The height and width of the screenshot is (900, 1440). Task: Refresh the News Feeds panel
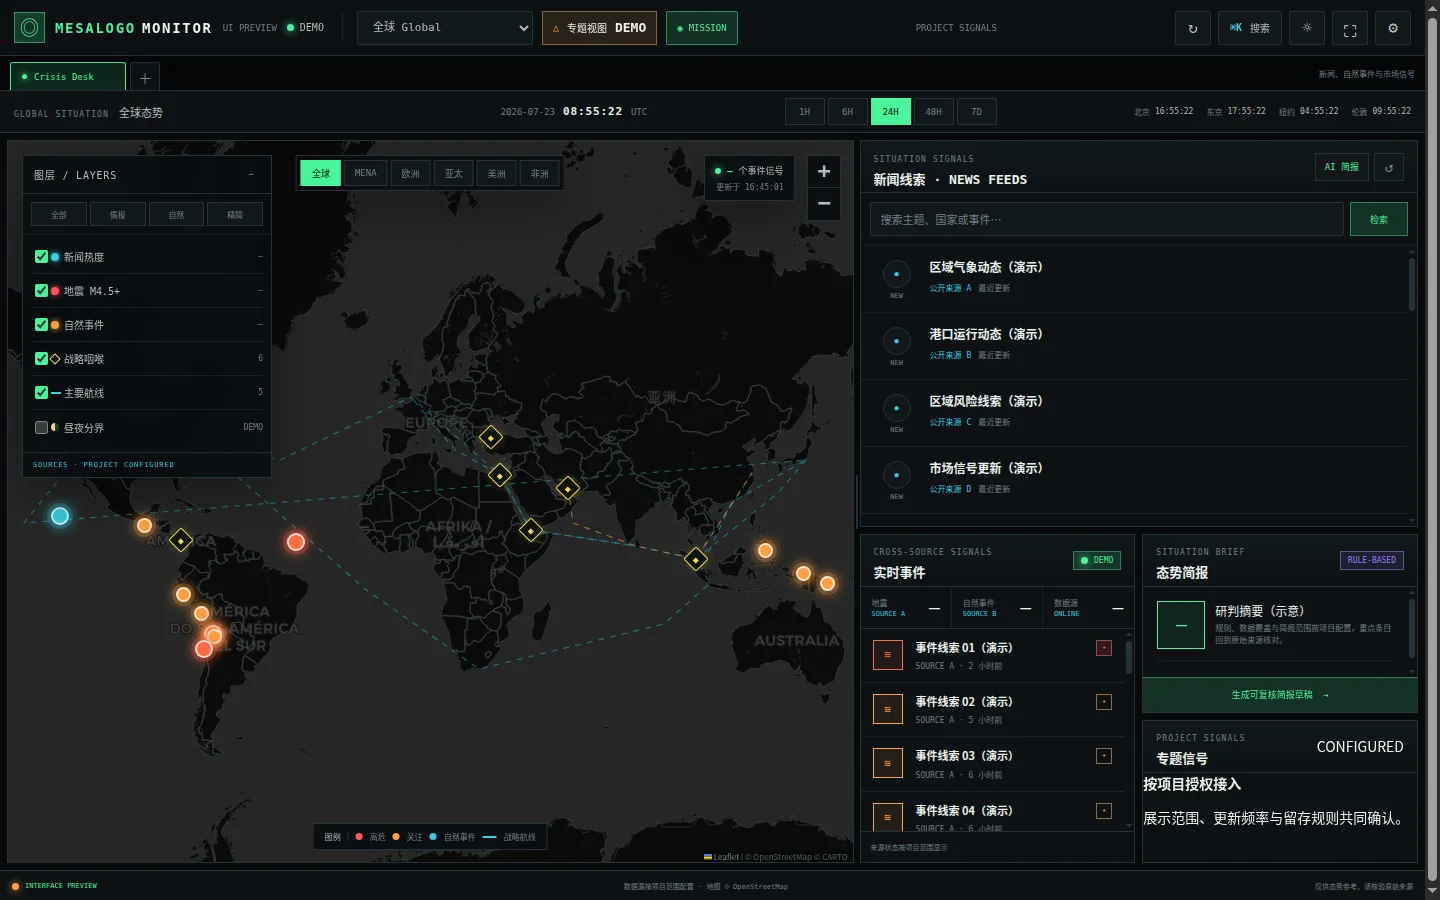[x=1389, y=167]
